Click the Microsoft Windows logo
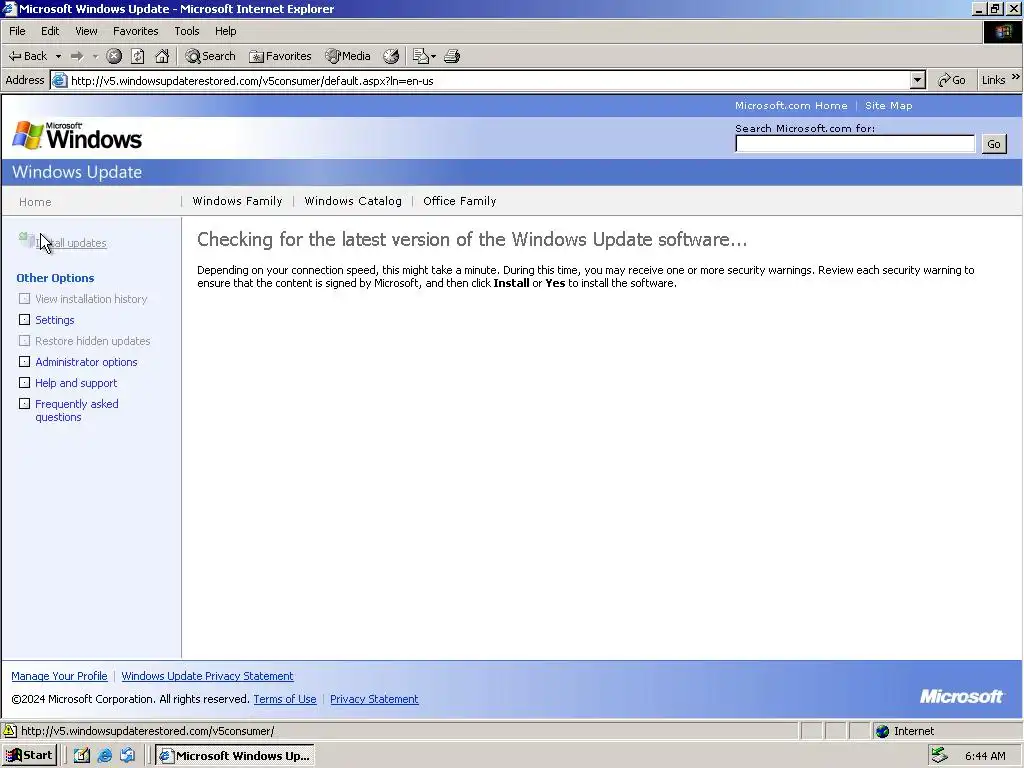The image size is (1024, 768). (77, 136)
